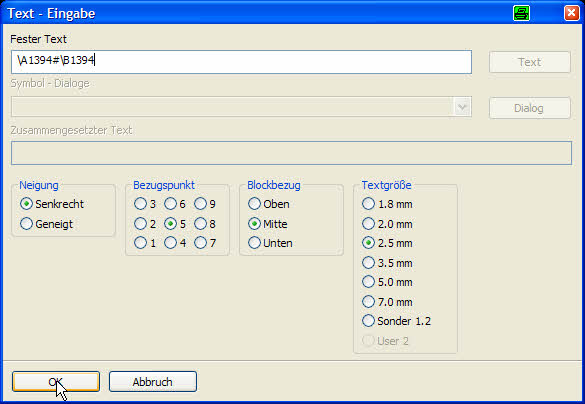
Task: Click the Abbruch button
Action: [x=153, y=382]
